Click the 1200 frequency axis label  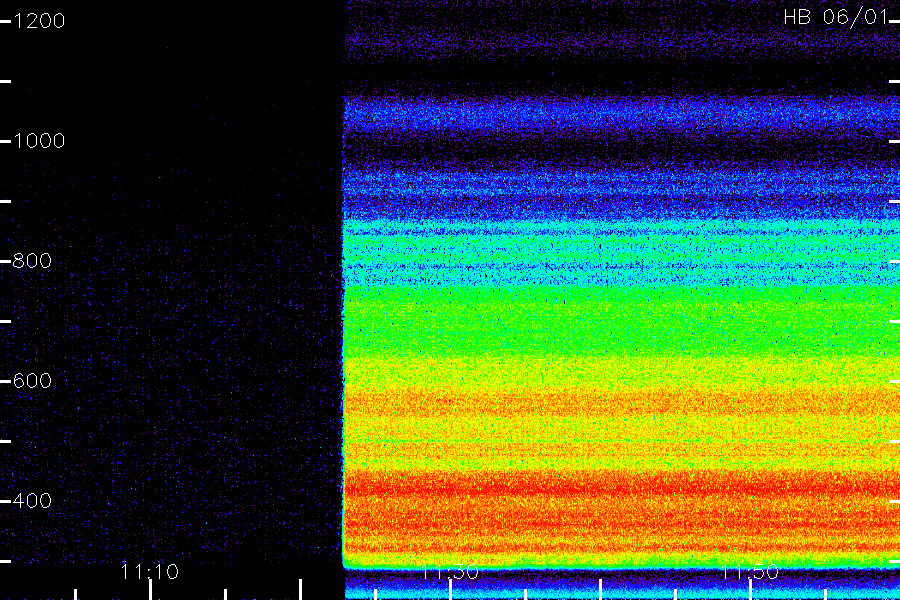38,21
